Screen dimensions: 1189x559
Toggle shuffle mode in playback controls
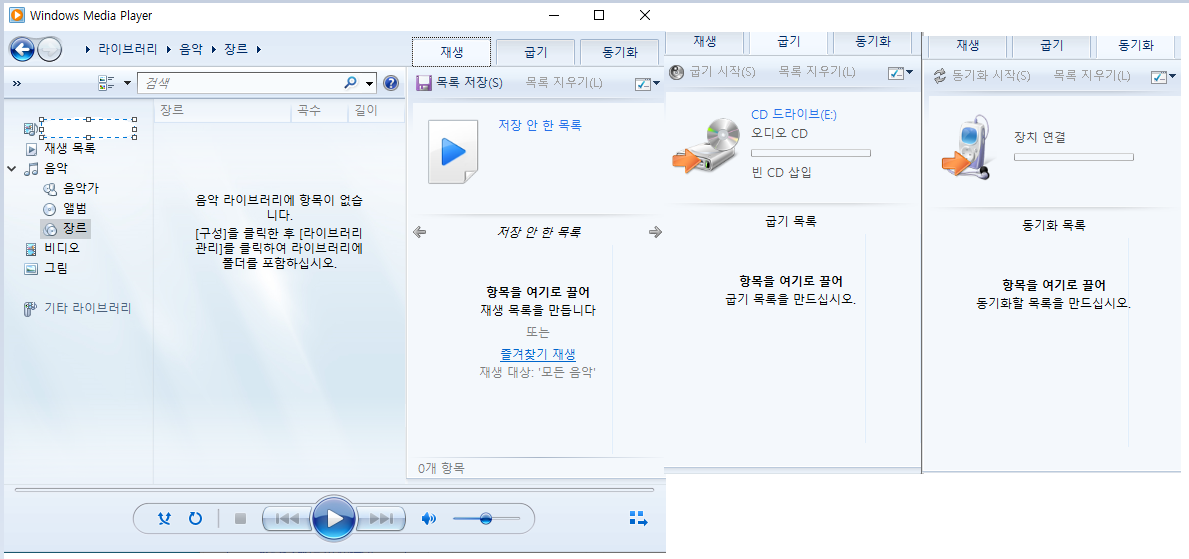[x=164, y=519]
